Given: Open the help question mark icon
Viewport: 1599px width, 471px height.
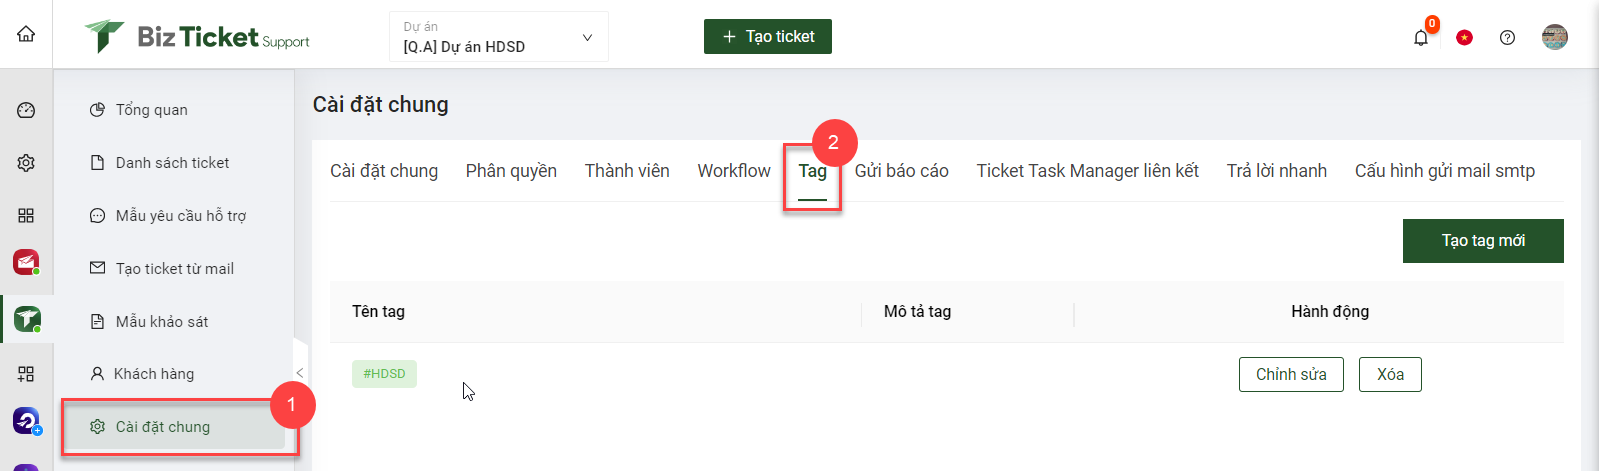Looking at the screenshot, I should [x=1507, y=37].
